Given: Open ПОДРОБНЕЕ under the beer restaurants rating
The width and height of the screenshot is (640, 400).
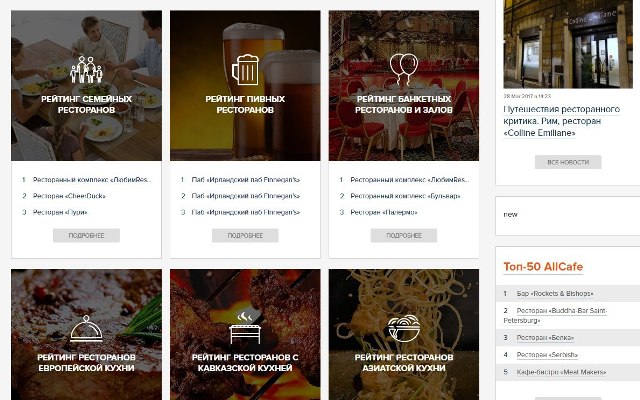Looking at the screenshot, I should (x=245, y=236).
